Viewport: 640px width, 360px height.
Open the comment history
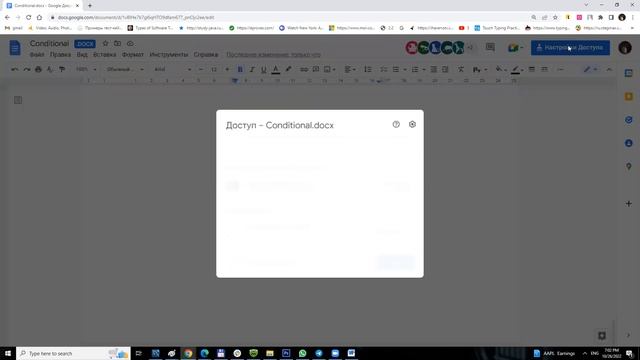click(x=490, y=47)
